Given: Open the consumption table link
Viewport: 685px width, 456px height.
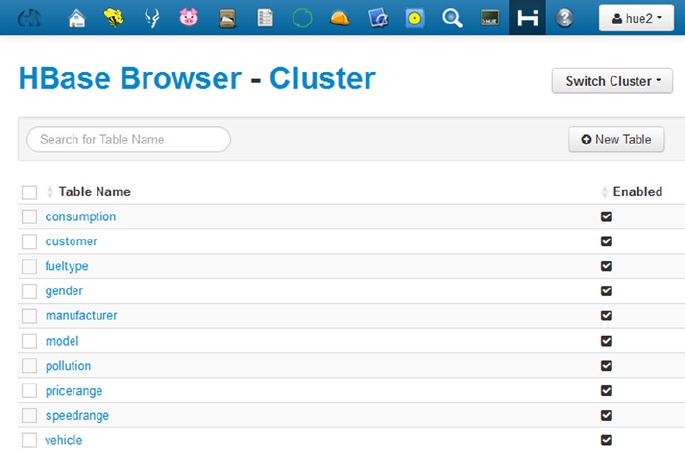Looking at the screenshot, I should click(x=81, y=217).
